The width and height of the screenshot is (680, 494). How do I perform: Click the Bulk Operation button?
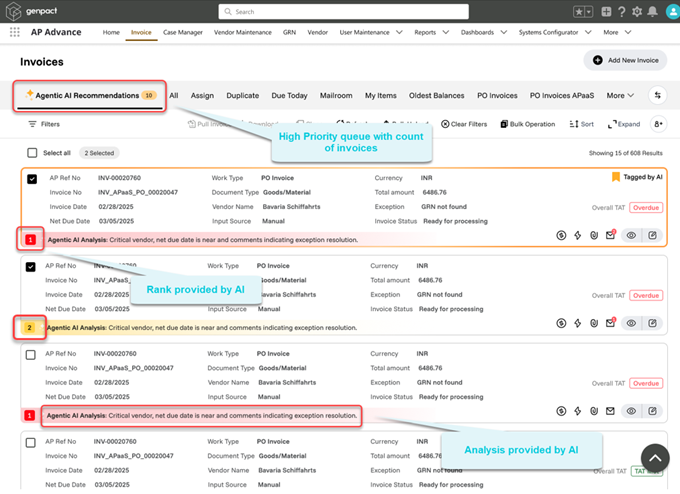point(528,124)
